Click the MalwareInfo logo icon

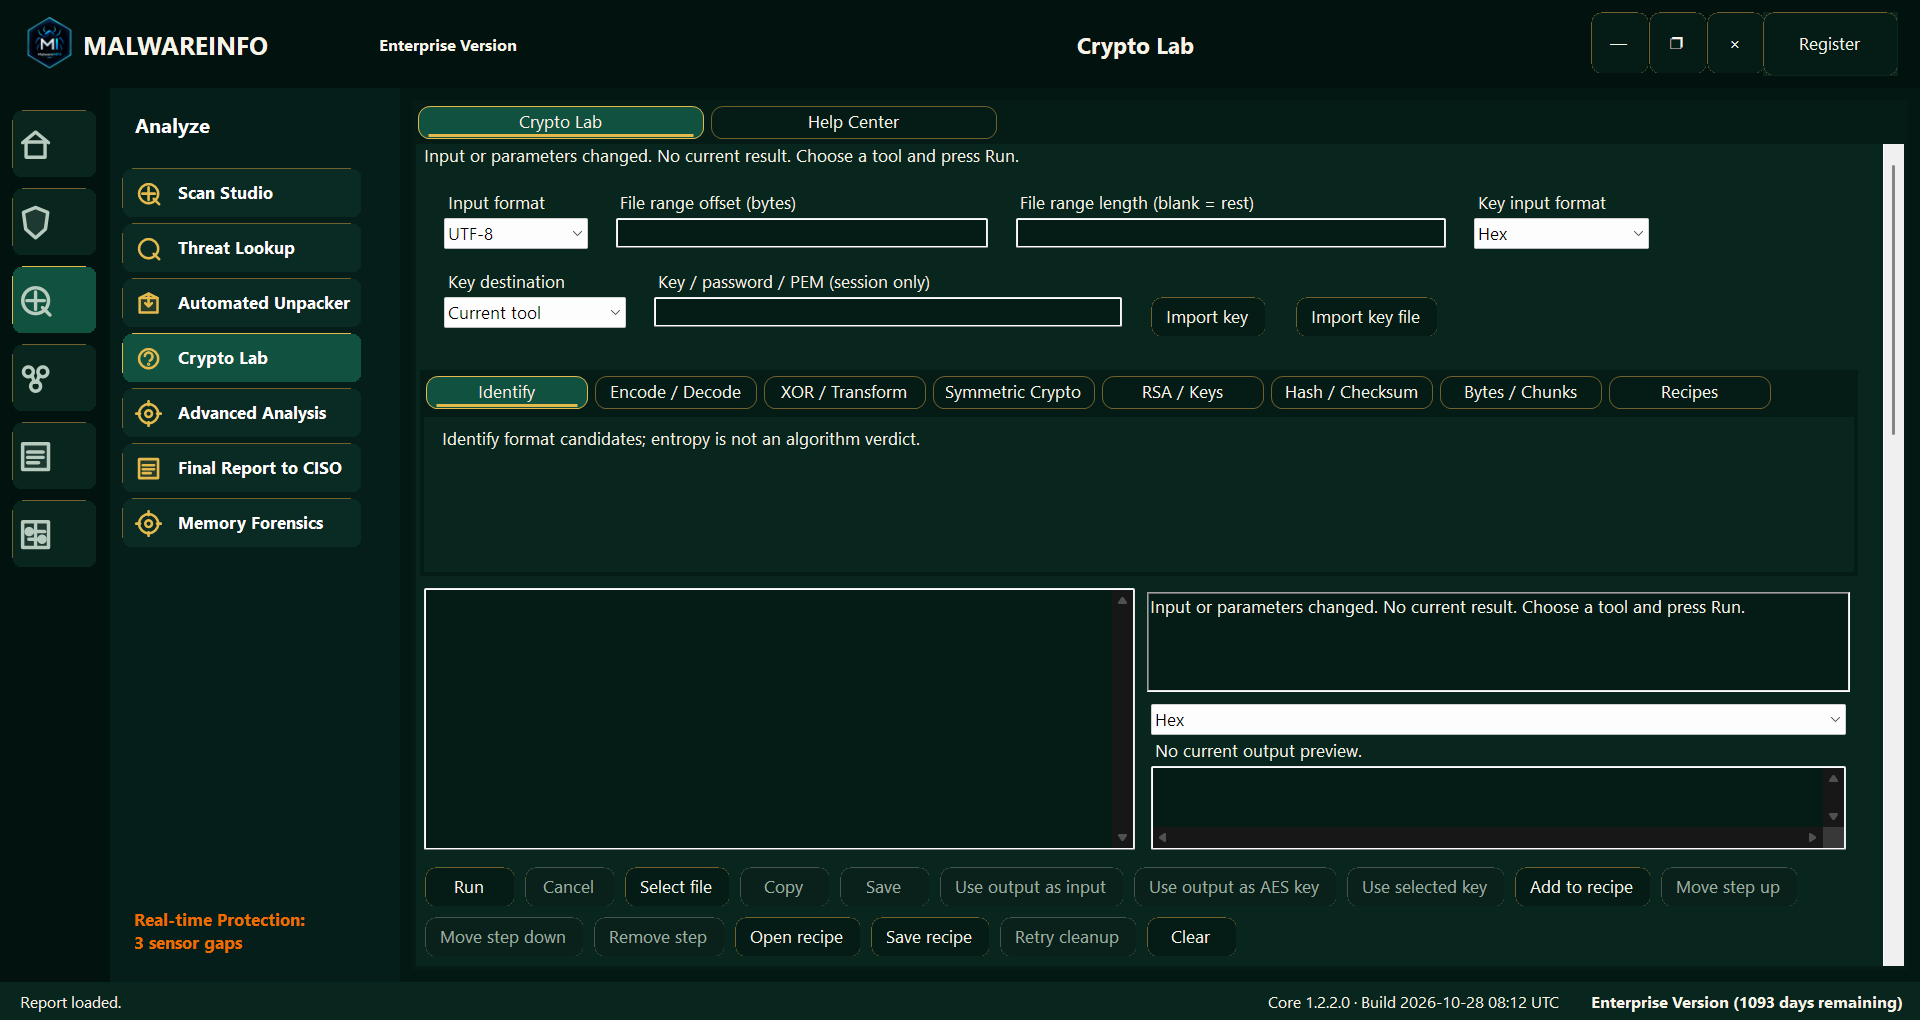point(49,44)
